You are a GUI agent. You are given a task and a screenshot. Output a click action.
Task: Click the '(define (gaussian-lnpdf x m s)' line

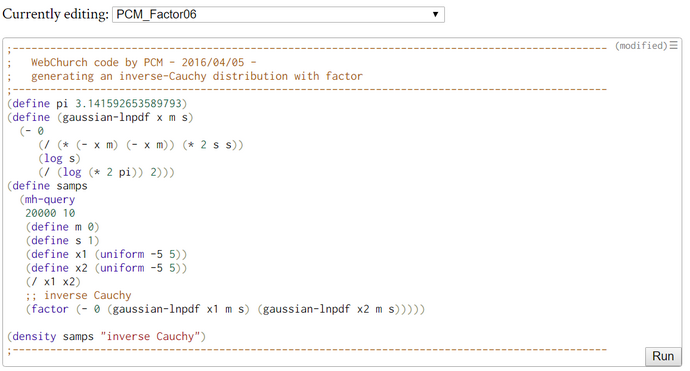point(100,117)
